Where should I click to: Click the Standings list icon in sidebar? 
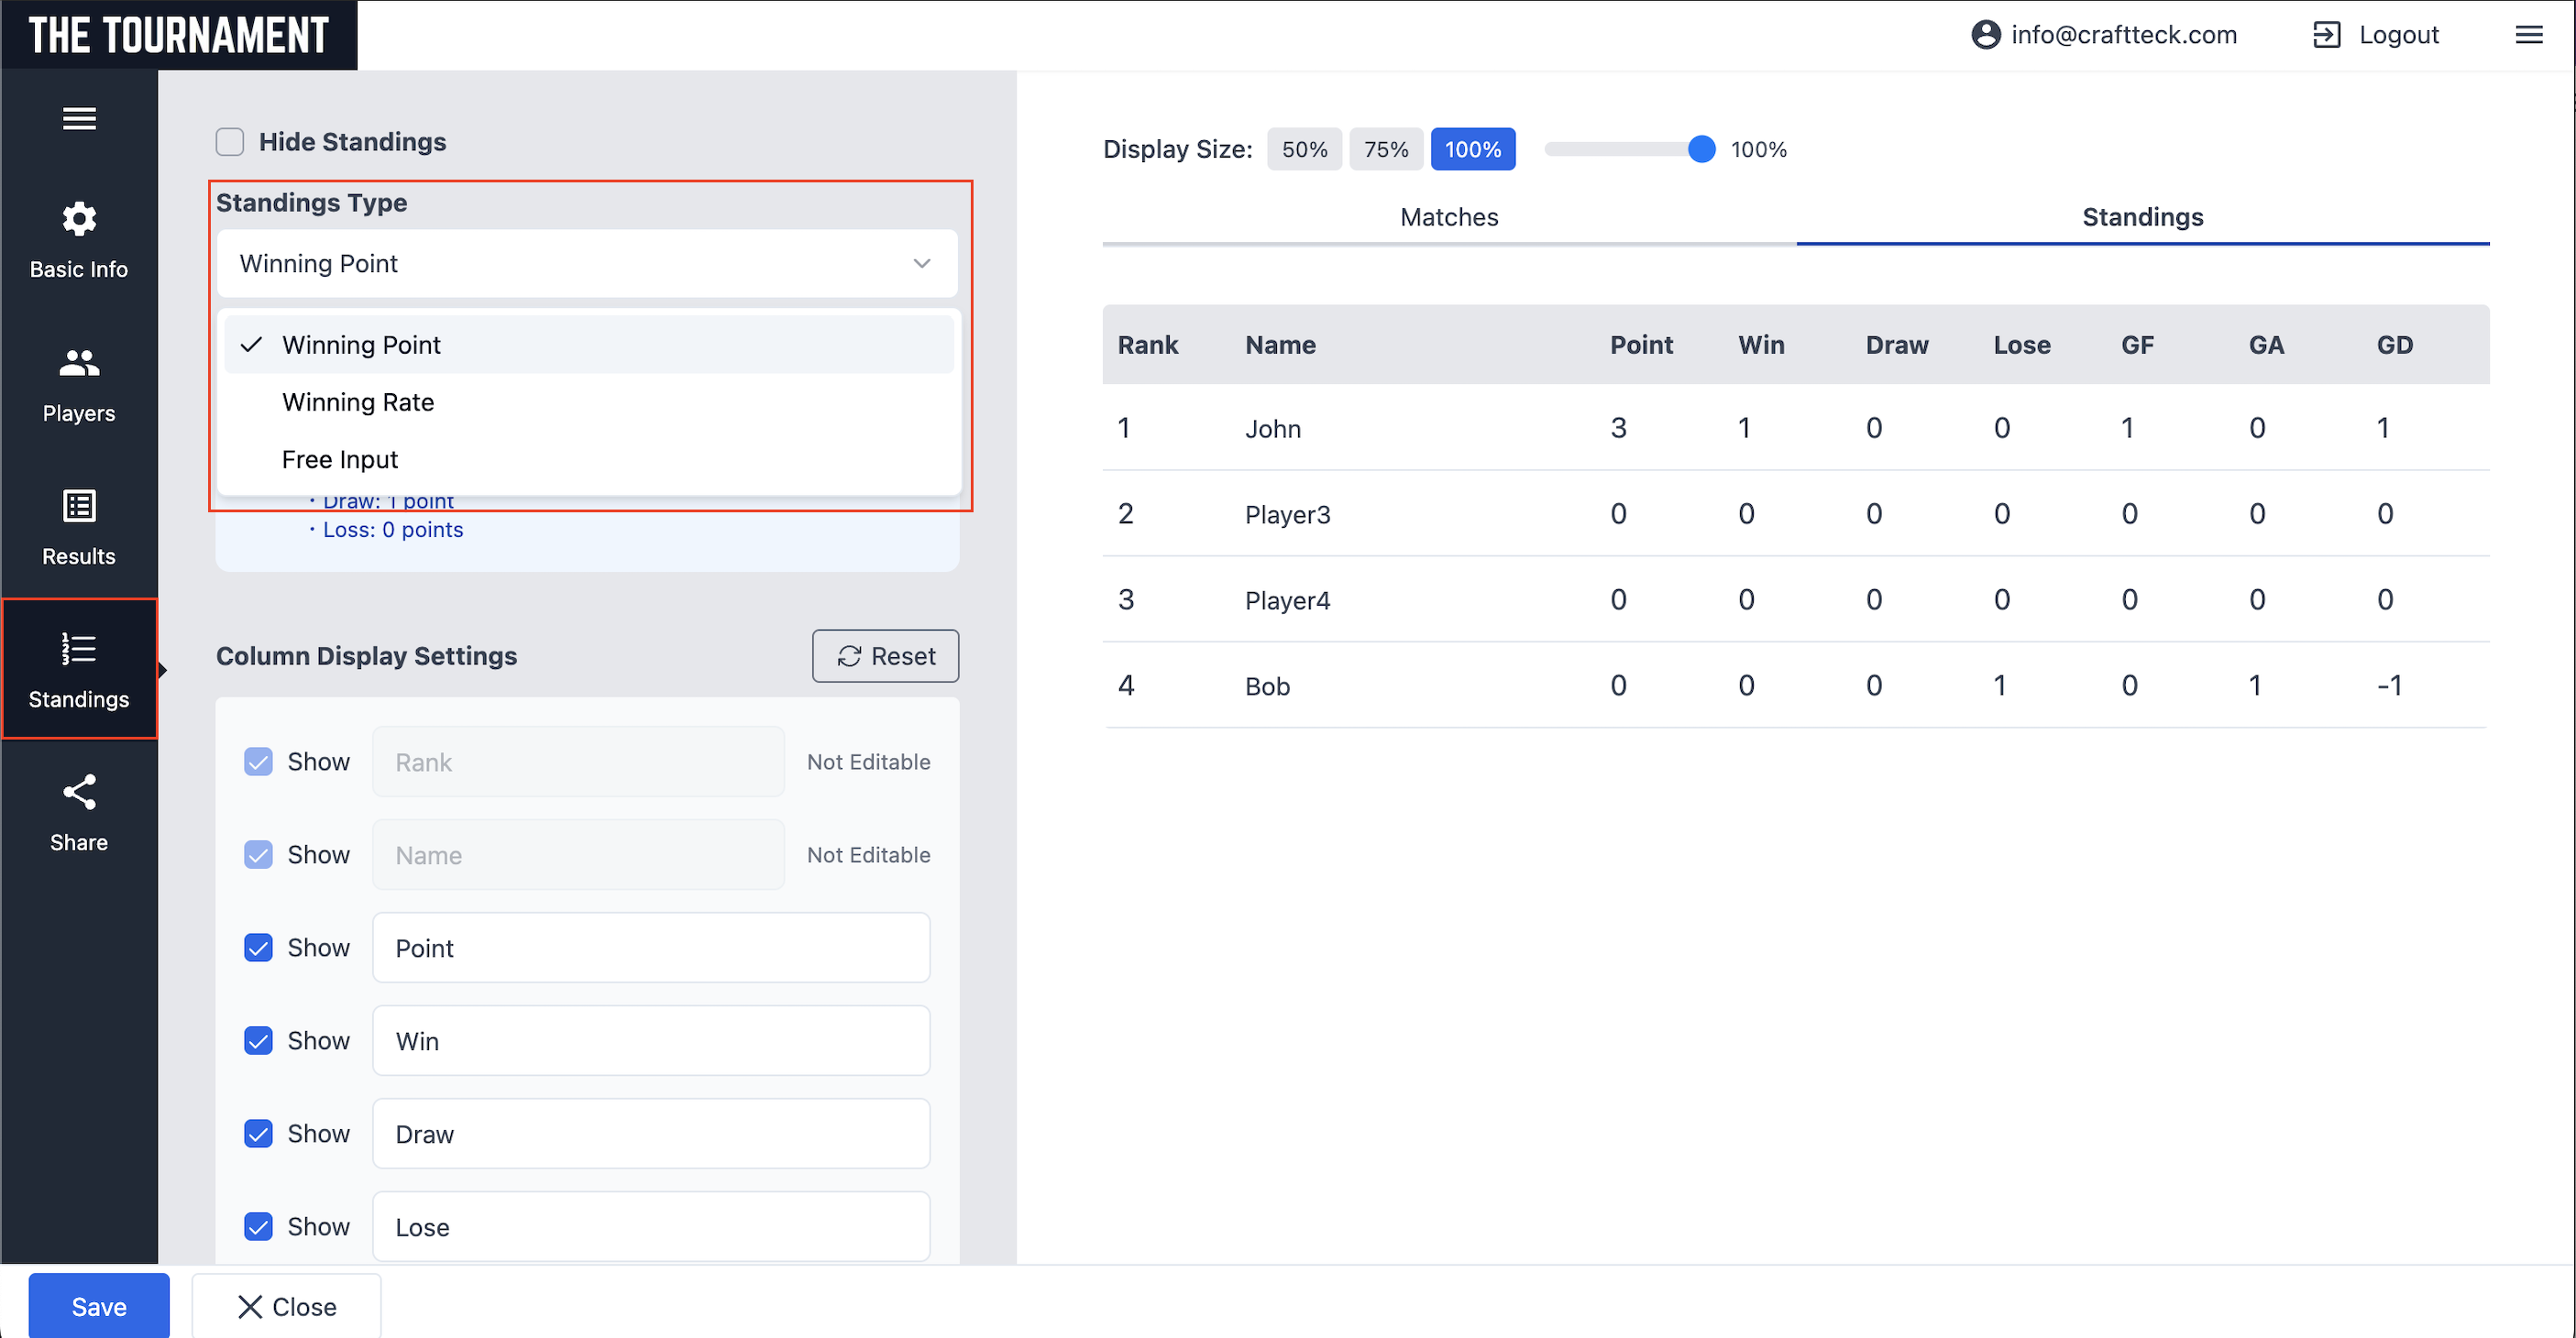tap(79, 649)
